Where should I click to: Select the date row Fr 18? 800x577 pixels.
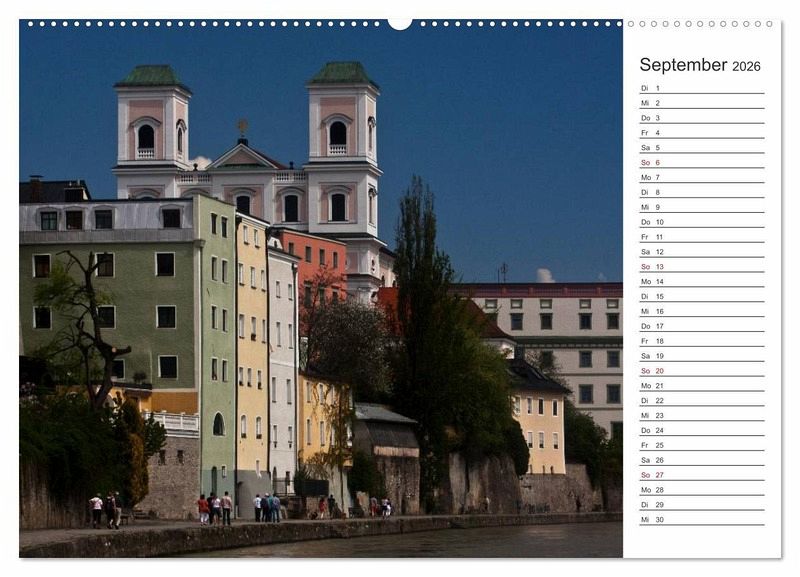702,341
